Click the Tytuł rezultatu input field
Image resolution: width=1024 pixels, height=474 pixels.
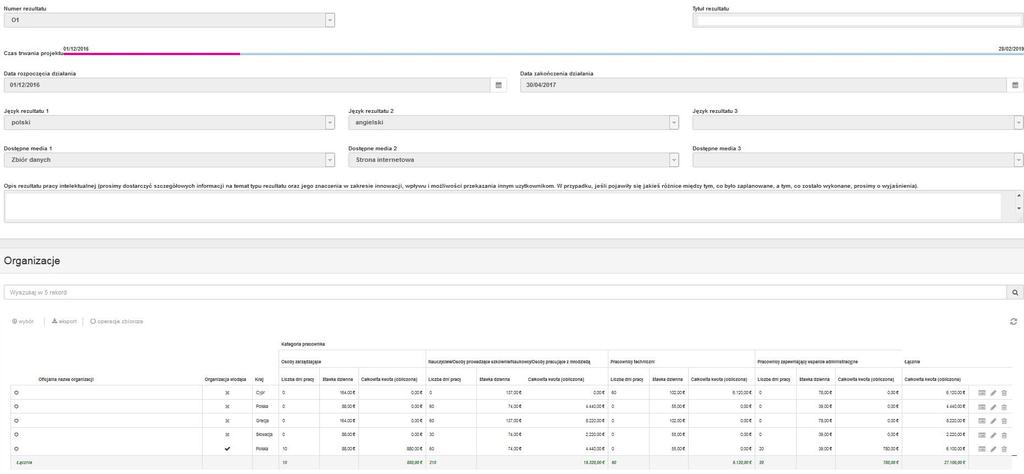[858, 20]
